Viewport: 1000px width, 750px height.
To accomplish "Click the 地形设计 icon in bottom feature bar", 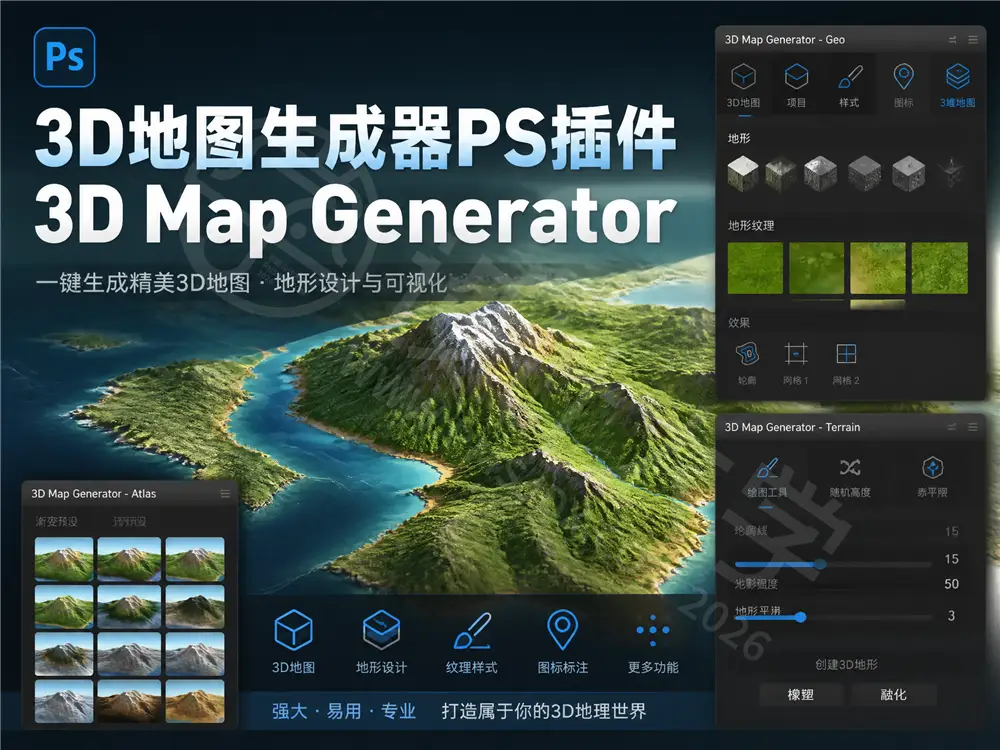I will click(x=381, y=629).
